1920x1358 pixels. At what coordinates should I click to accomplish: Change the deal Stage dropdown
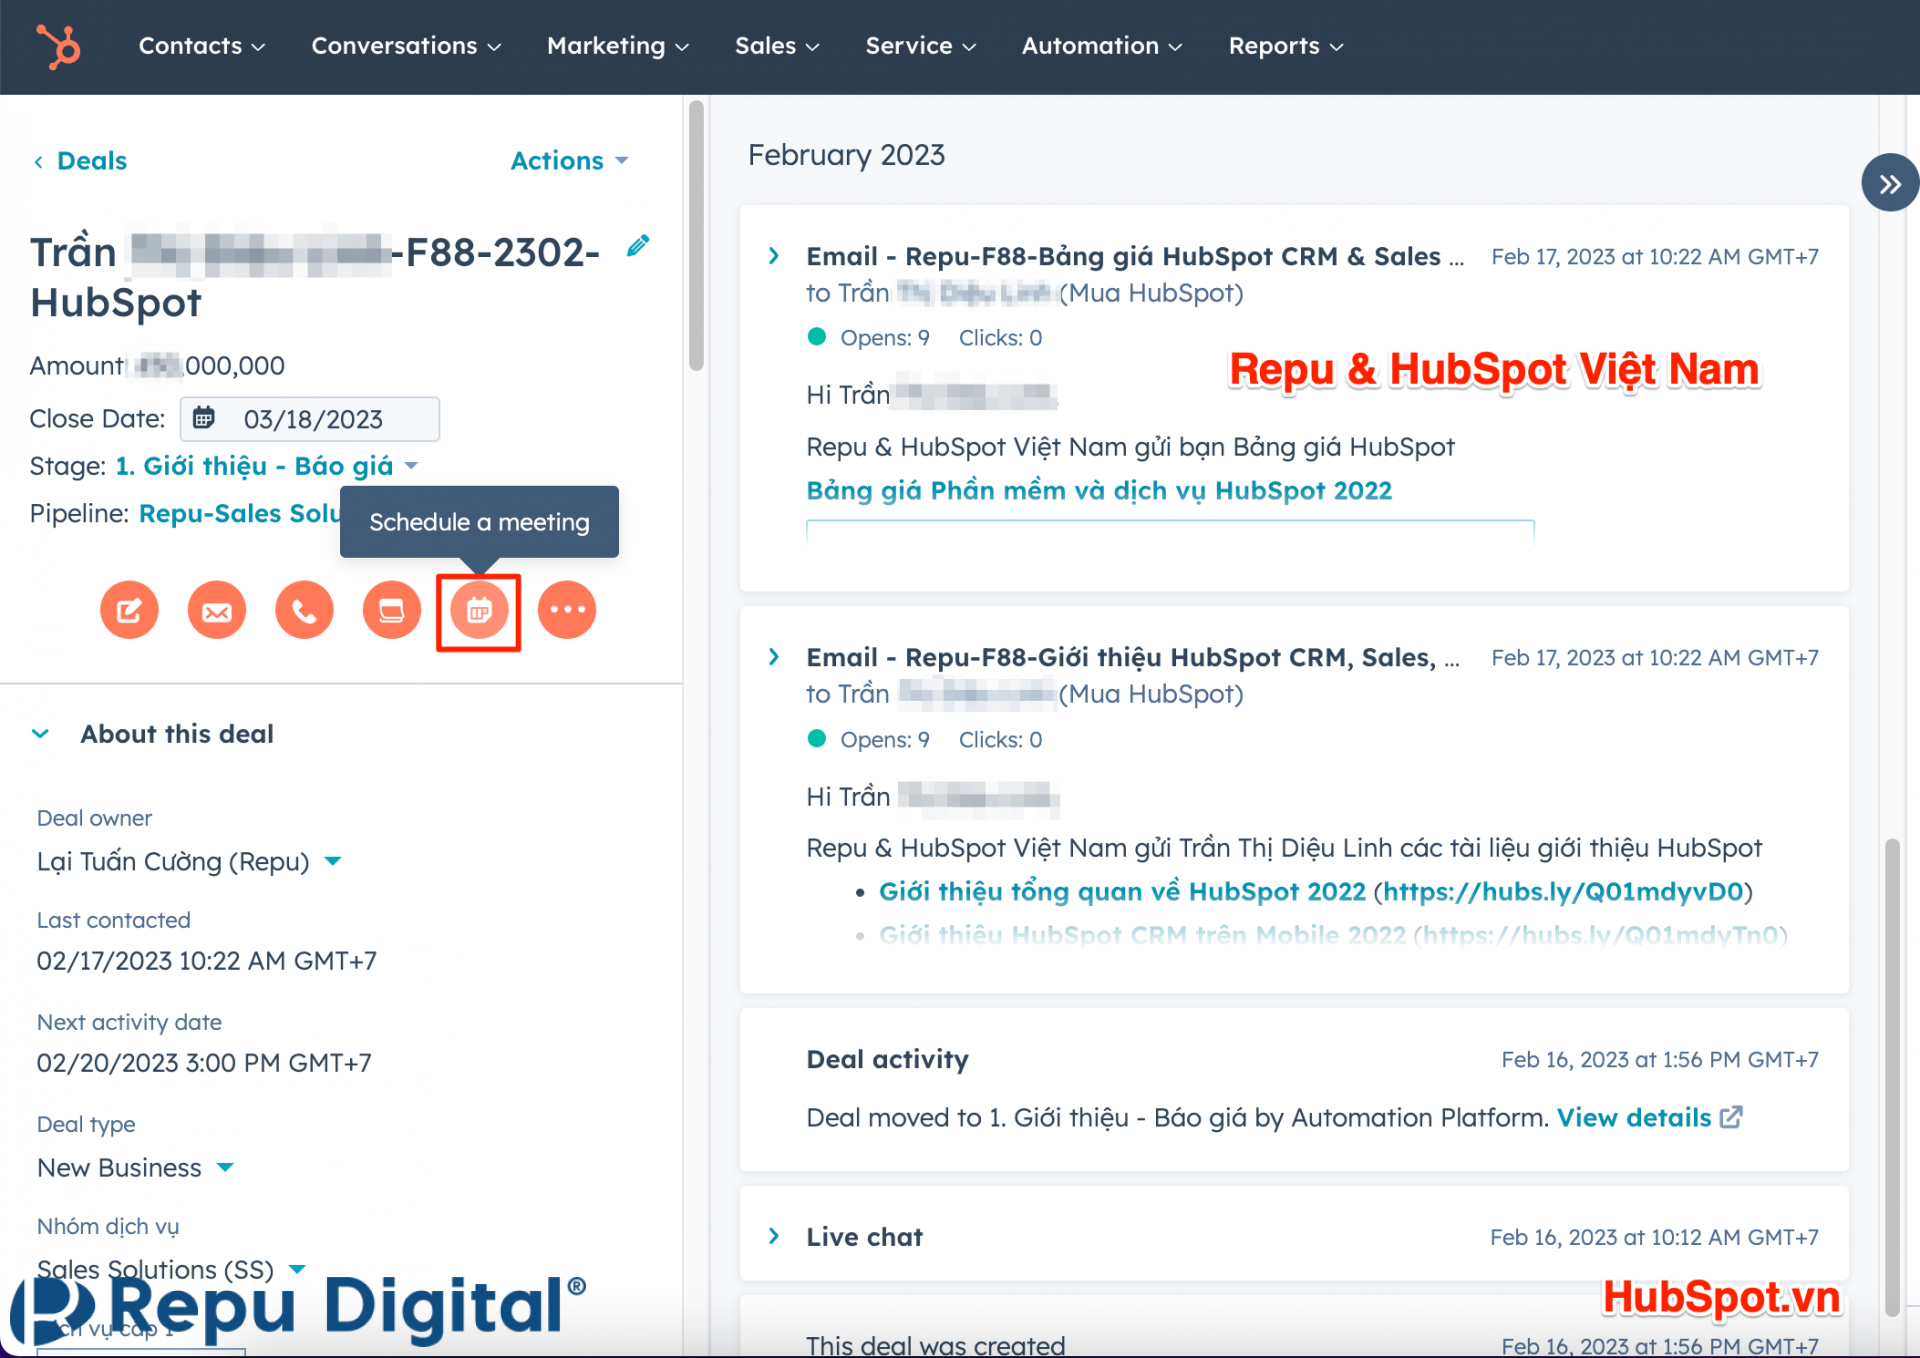pyautogui.click(x=267, y=466)
